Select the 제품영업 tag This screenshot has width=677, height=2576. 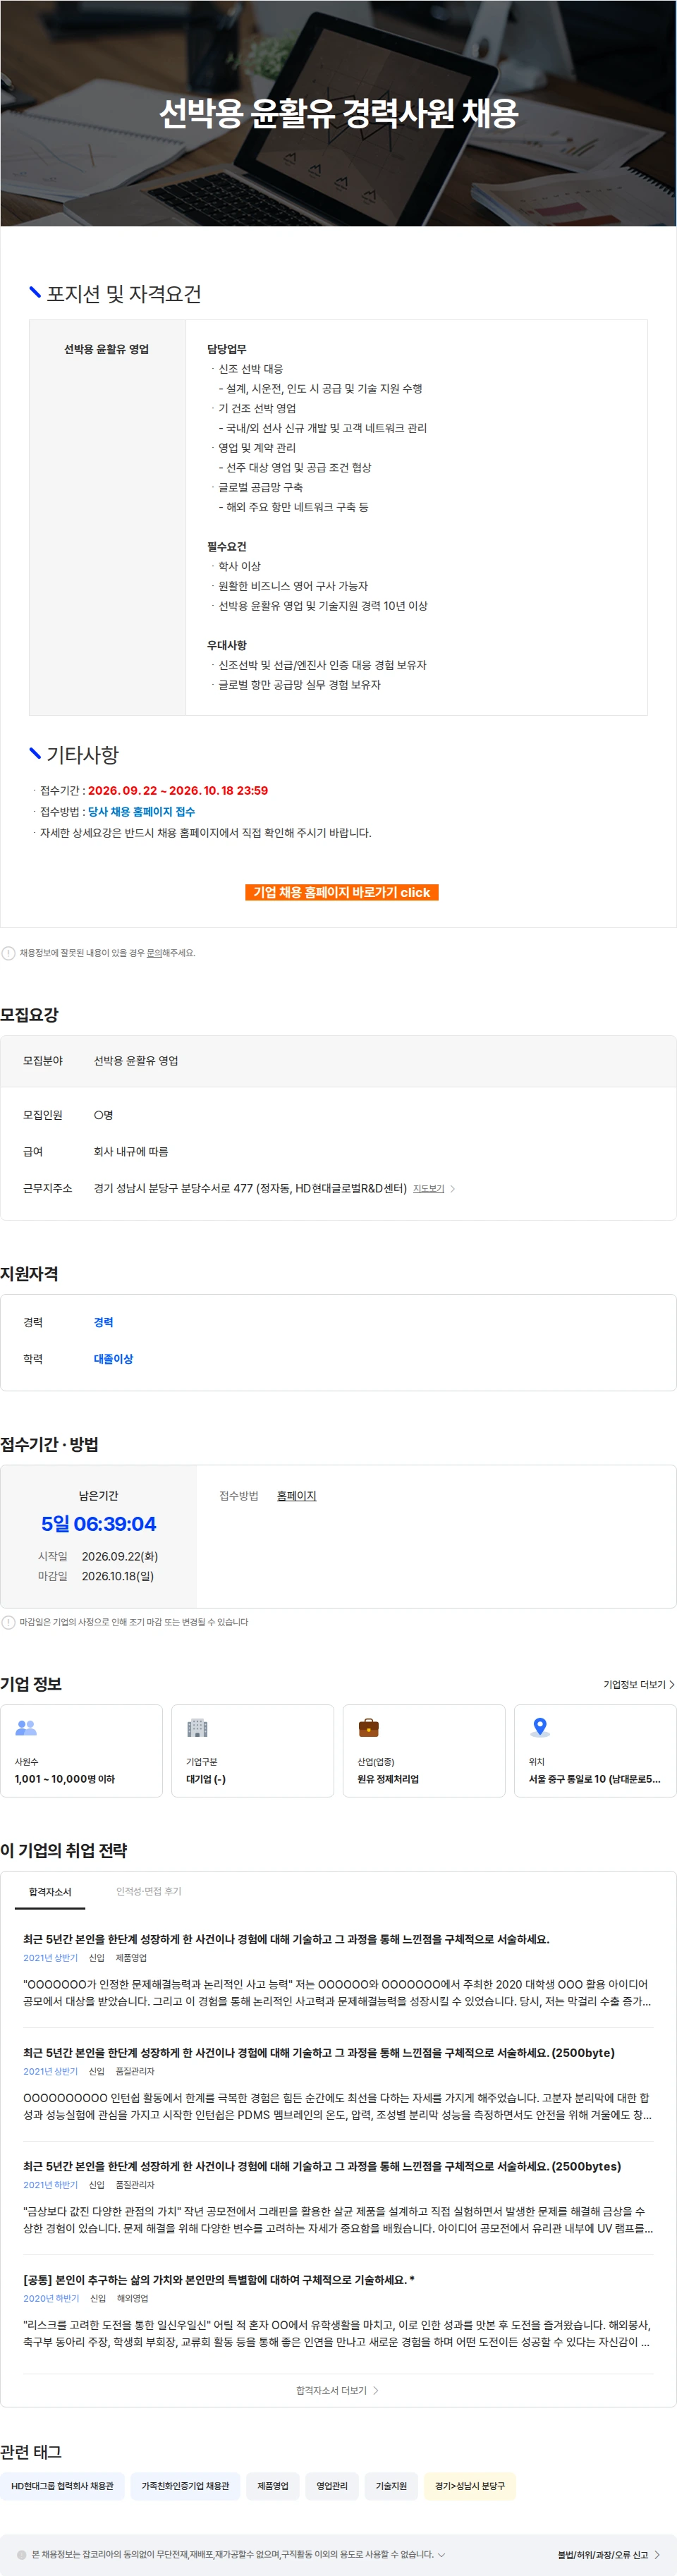click(x=272, y=2485)
